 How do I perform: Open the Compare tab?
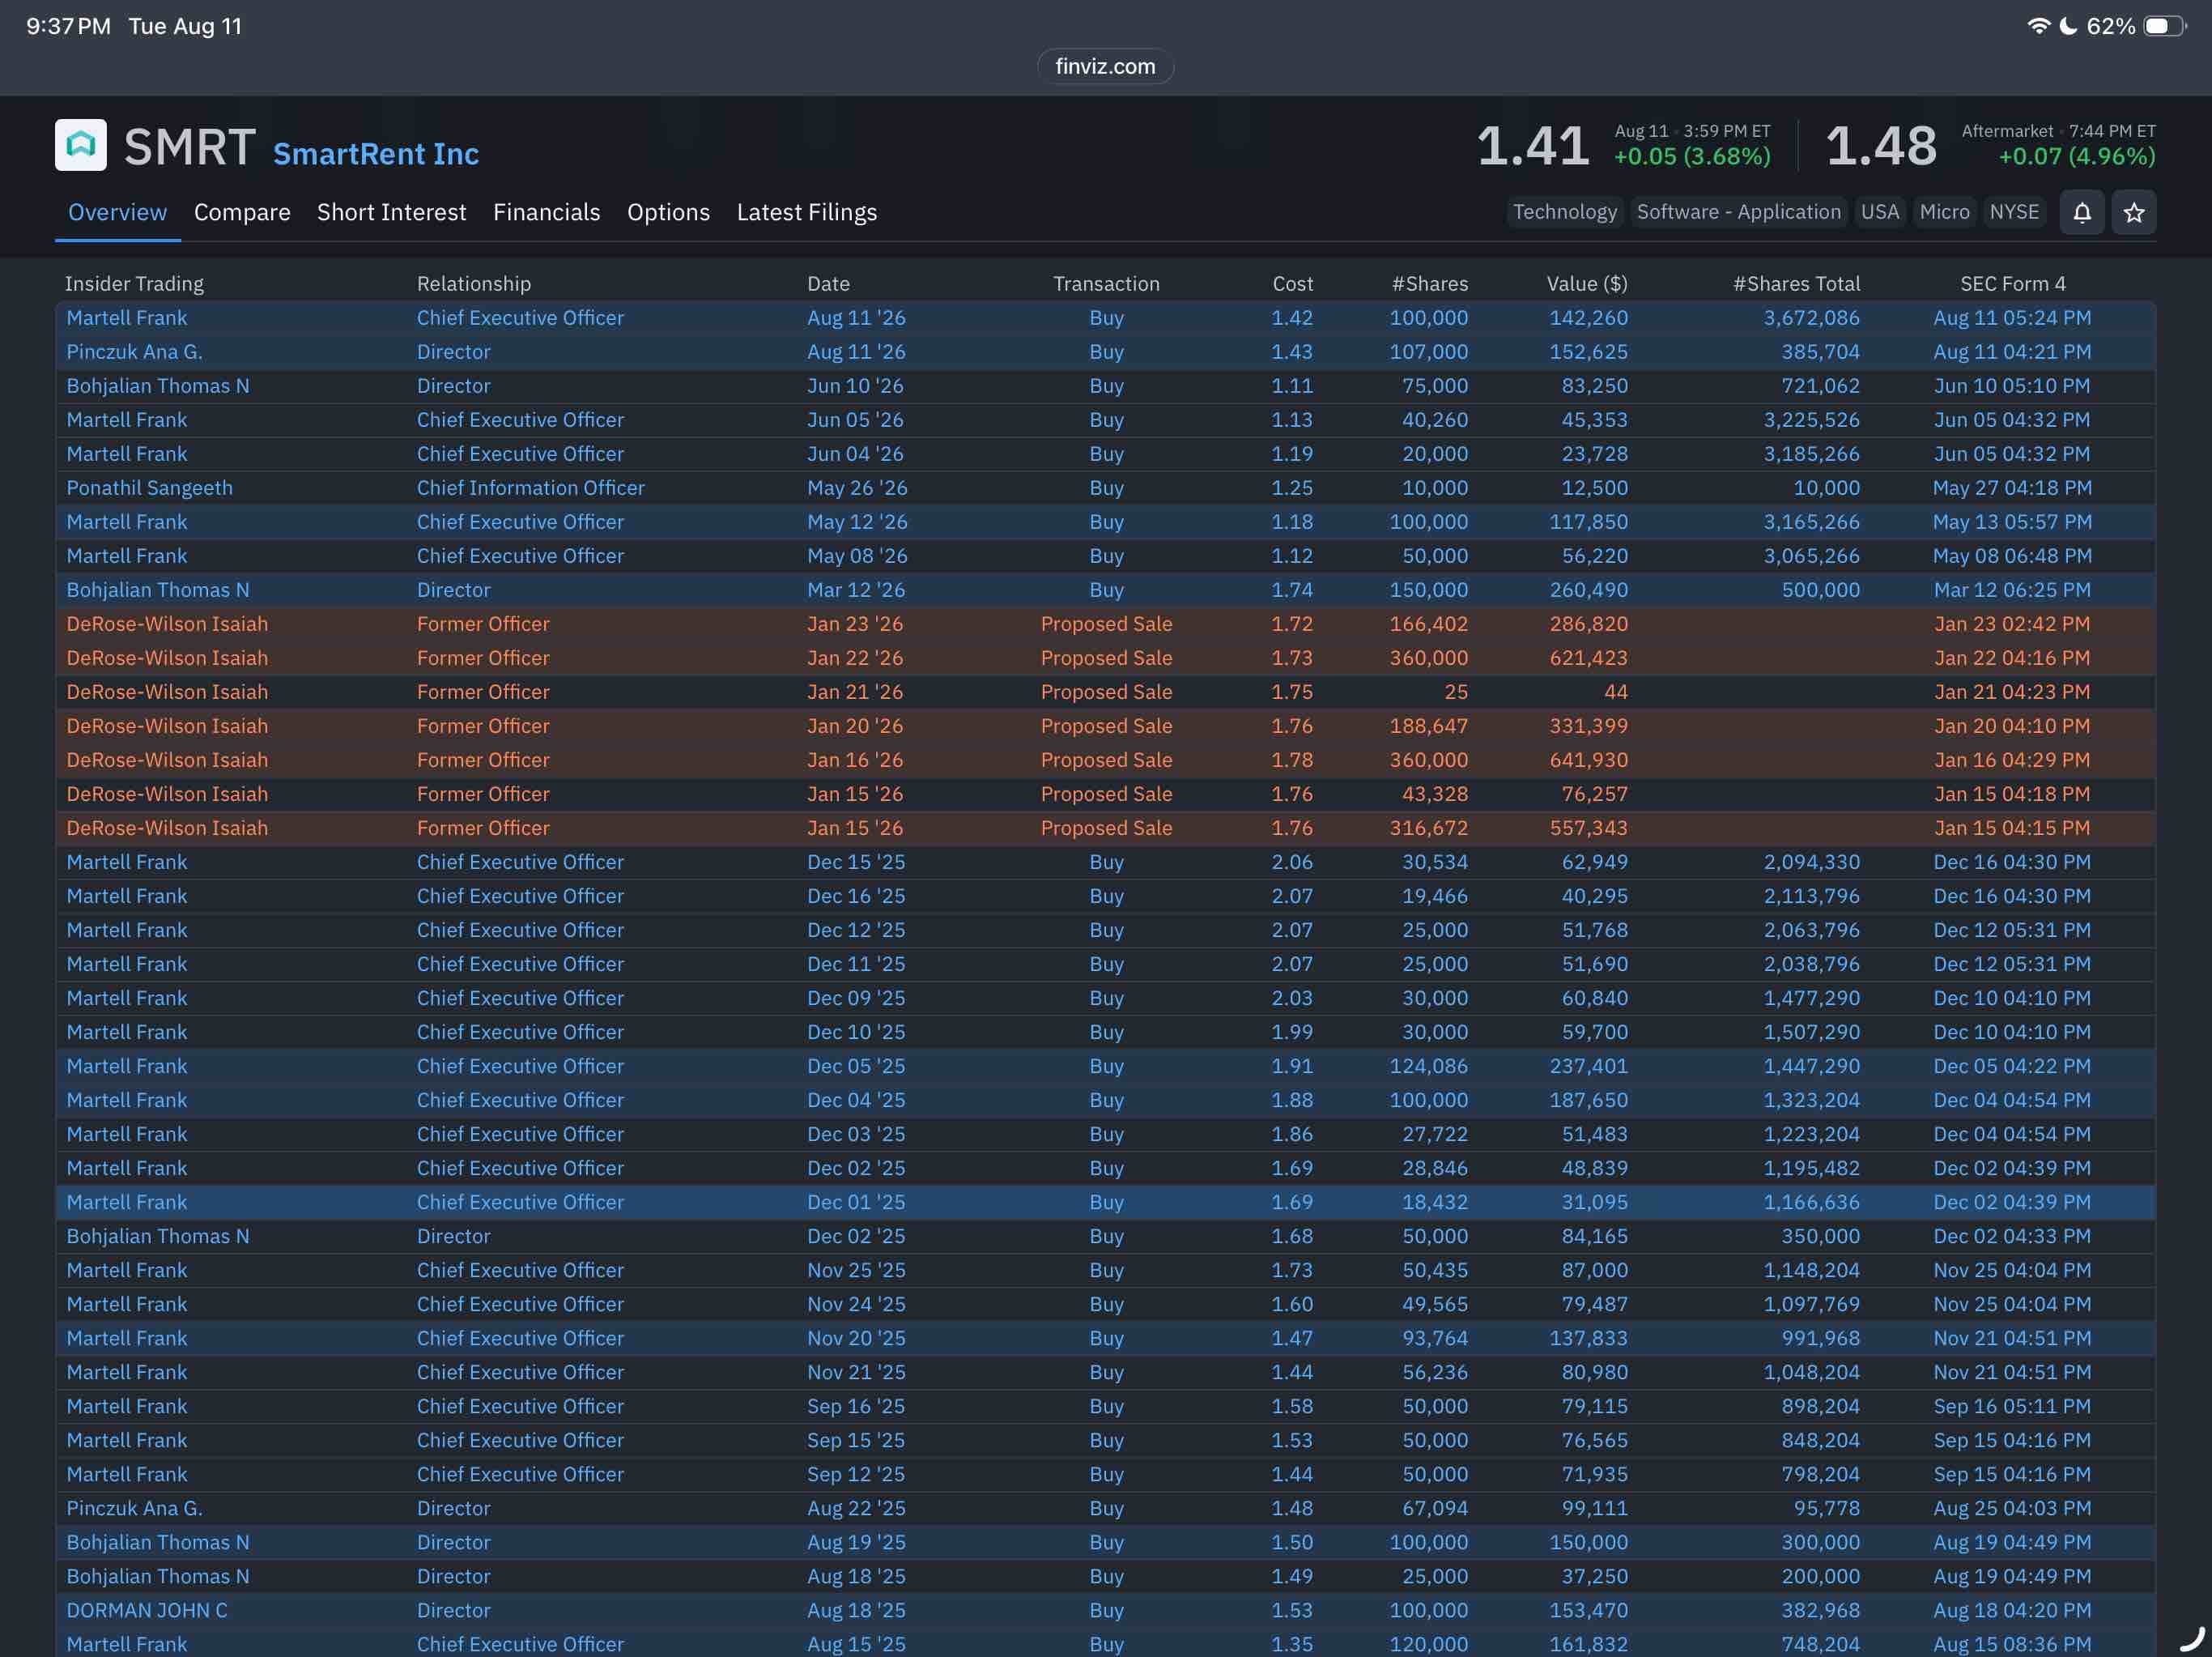coord(242,212)
